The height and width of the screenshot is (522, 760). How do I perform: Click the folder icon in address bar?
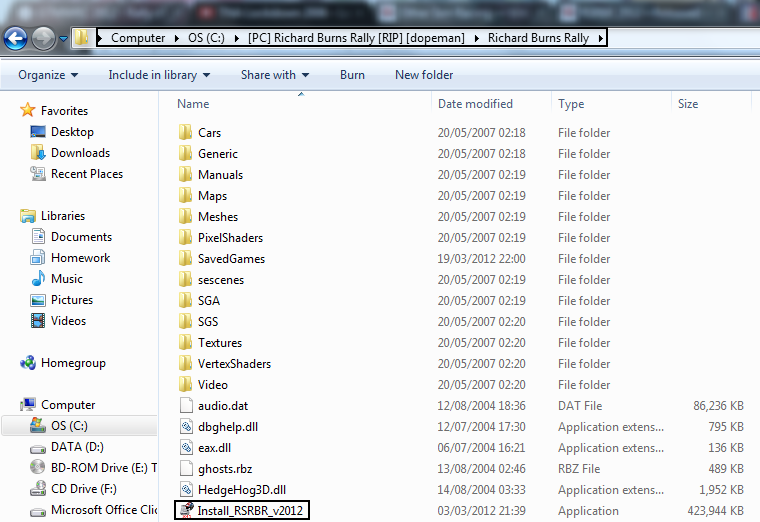coord(81,37)
